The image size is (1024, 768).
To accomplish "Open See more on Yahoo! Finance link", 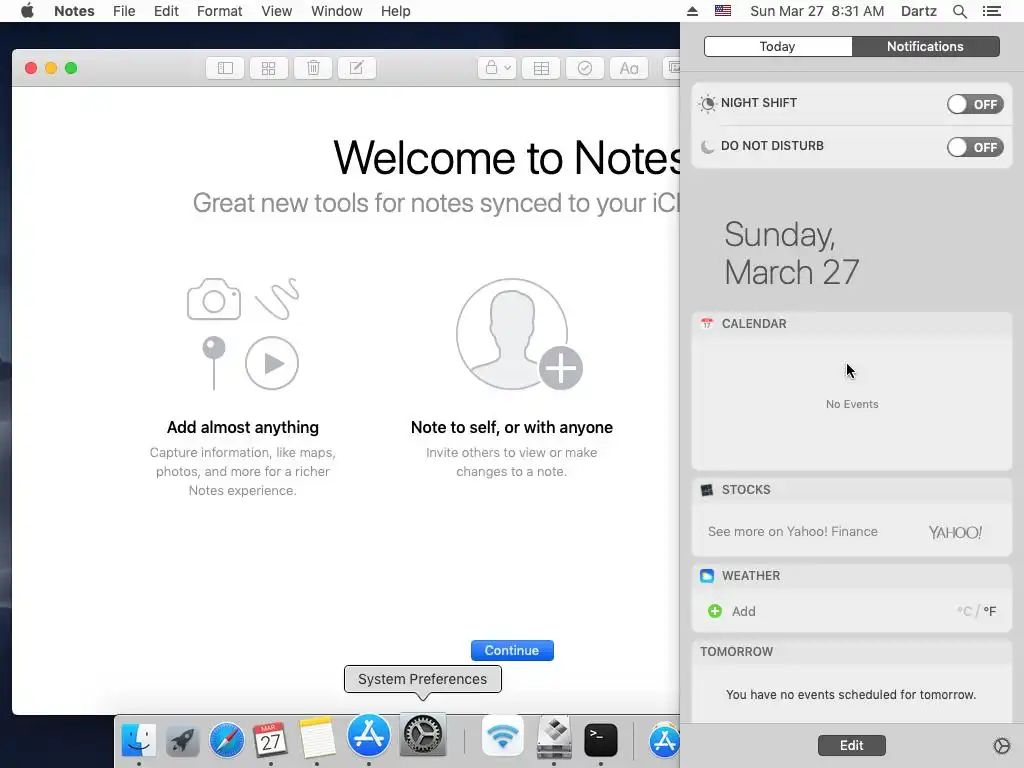I will [x=793, y=532].
